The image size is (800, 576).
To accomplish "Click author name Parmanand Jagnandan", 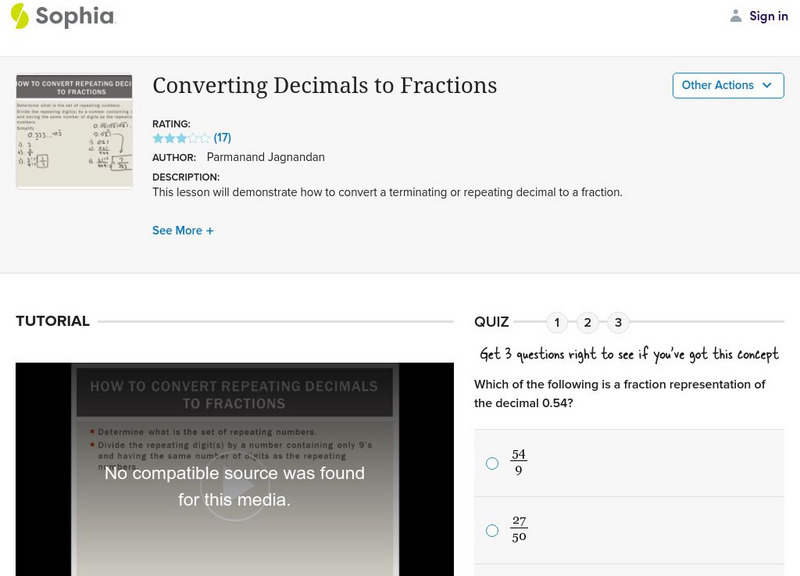I will click(264, 157).
